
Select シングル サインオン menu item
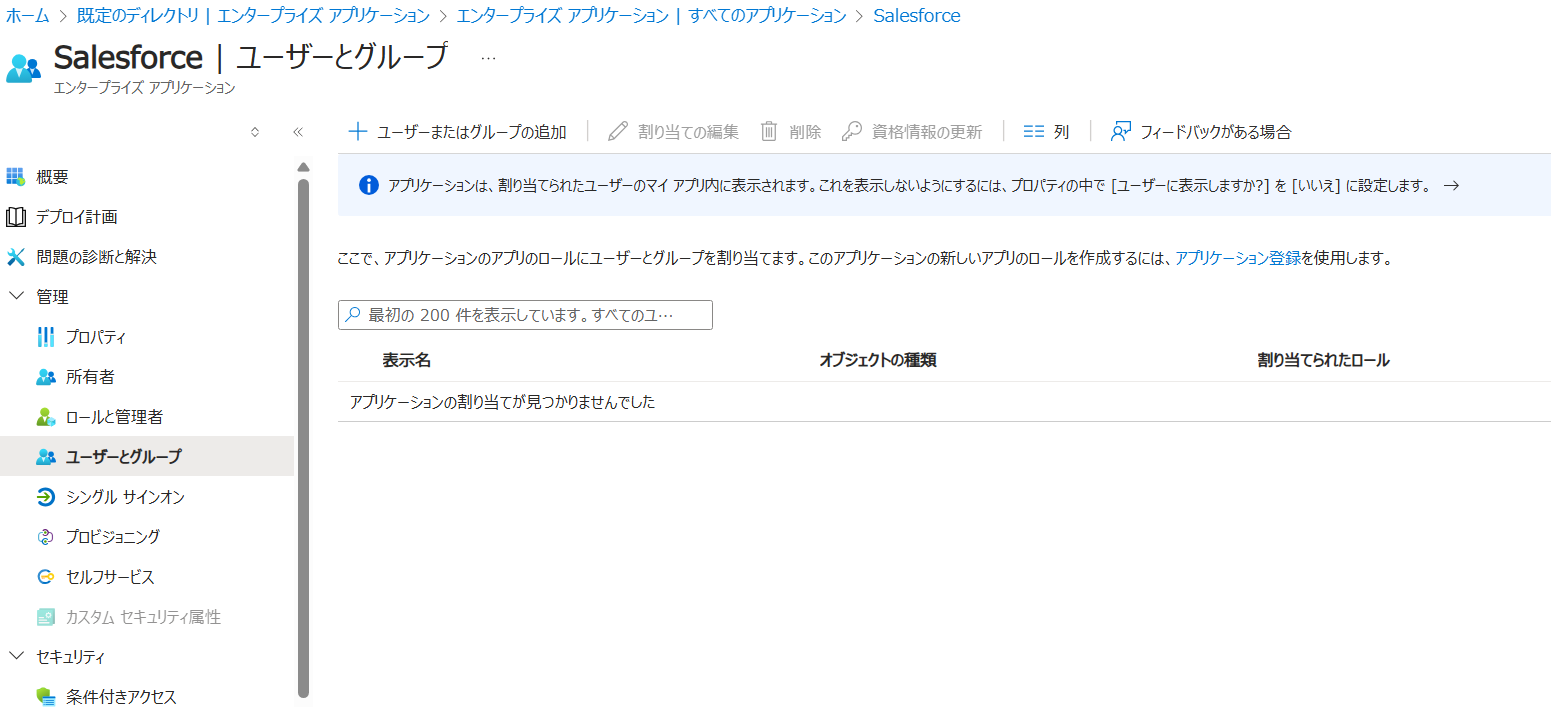pos(125,497)
